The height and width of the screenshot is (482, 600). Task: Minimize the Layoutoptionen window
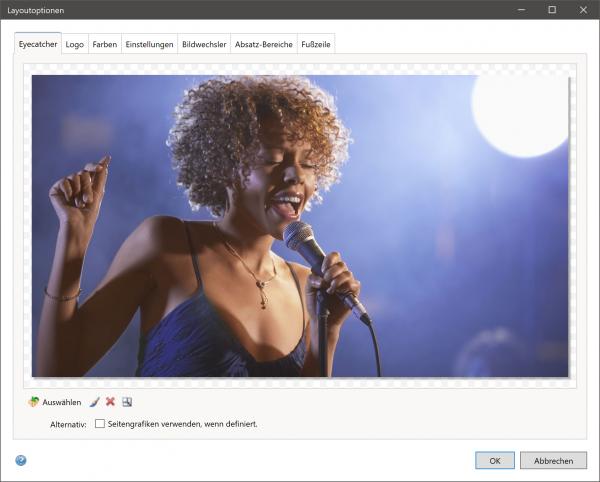click(x=522, y=9)
